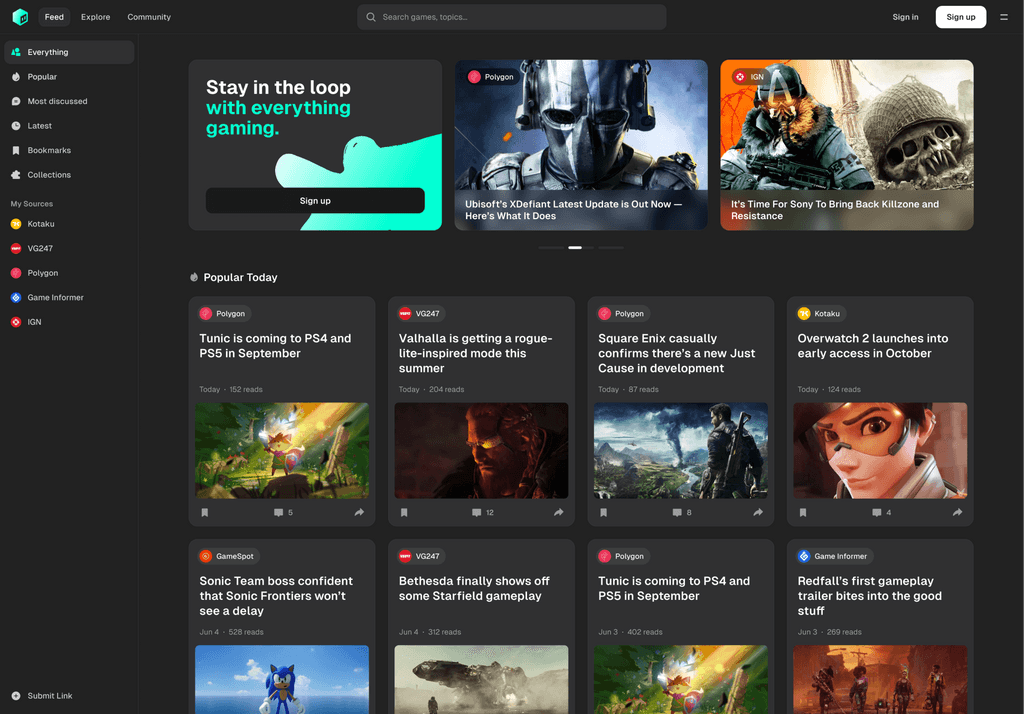Bookmark the Square Enix Just Cause article

coord(603,513)
